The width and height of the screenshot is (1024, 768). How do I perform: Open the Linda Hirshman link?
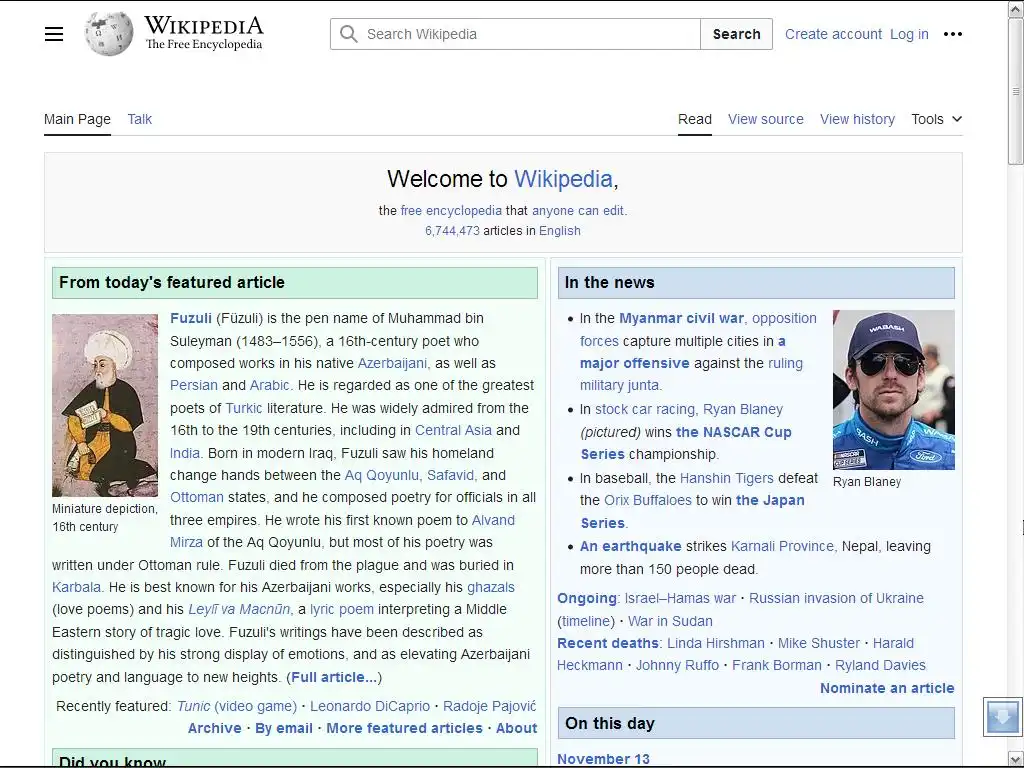tap(715, 643)
